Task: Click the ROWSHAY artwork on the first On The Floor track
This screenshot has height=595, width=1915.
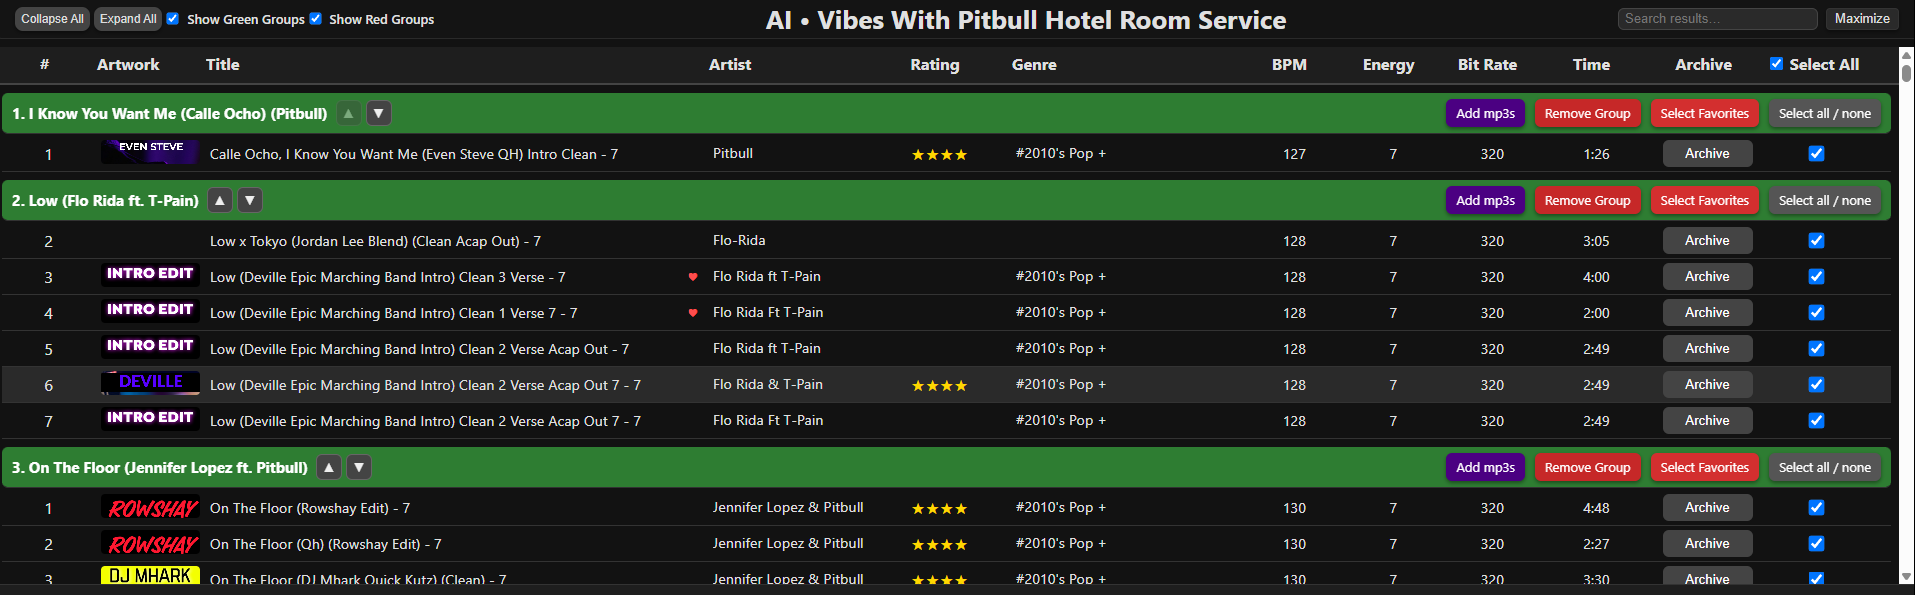Action: coord(150,508)
